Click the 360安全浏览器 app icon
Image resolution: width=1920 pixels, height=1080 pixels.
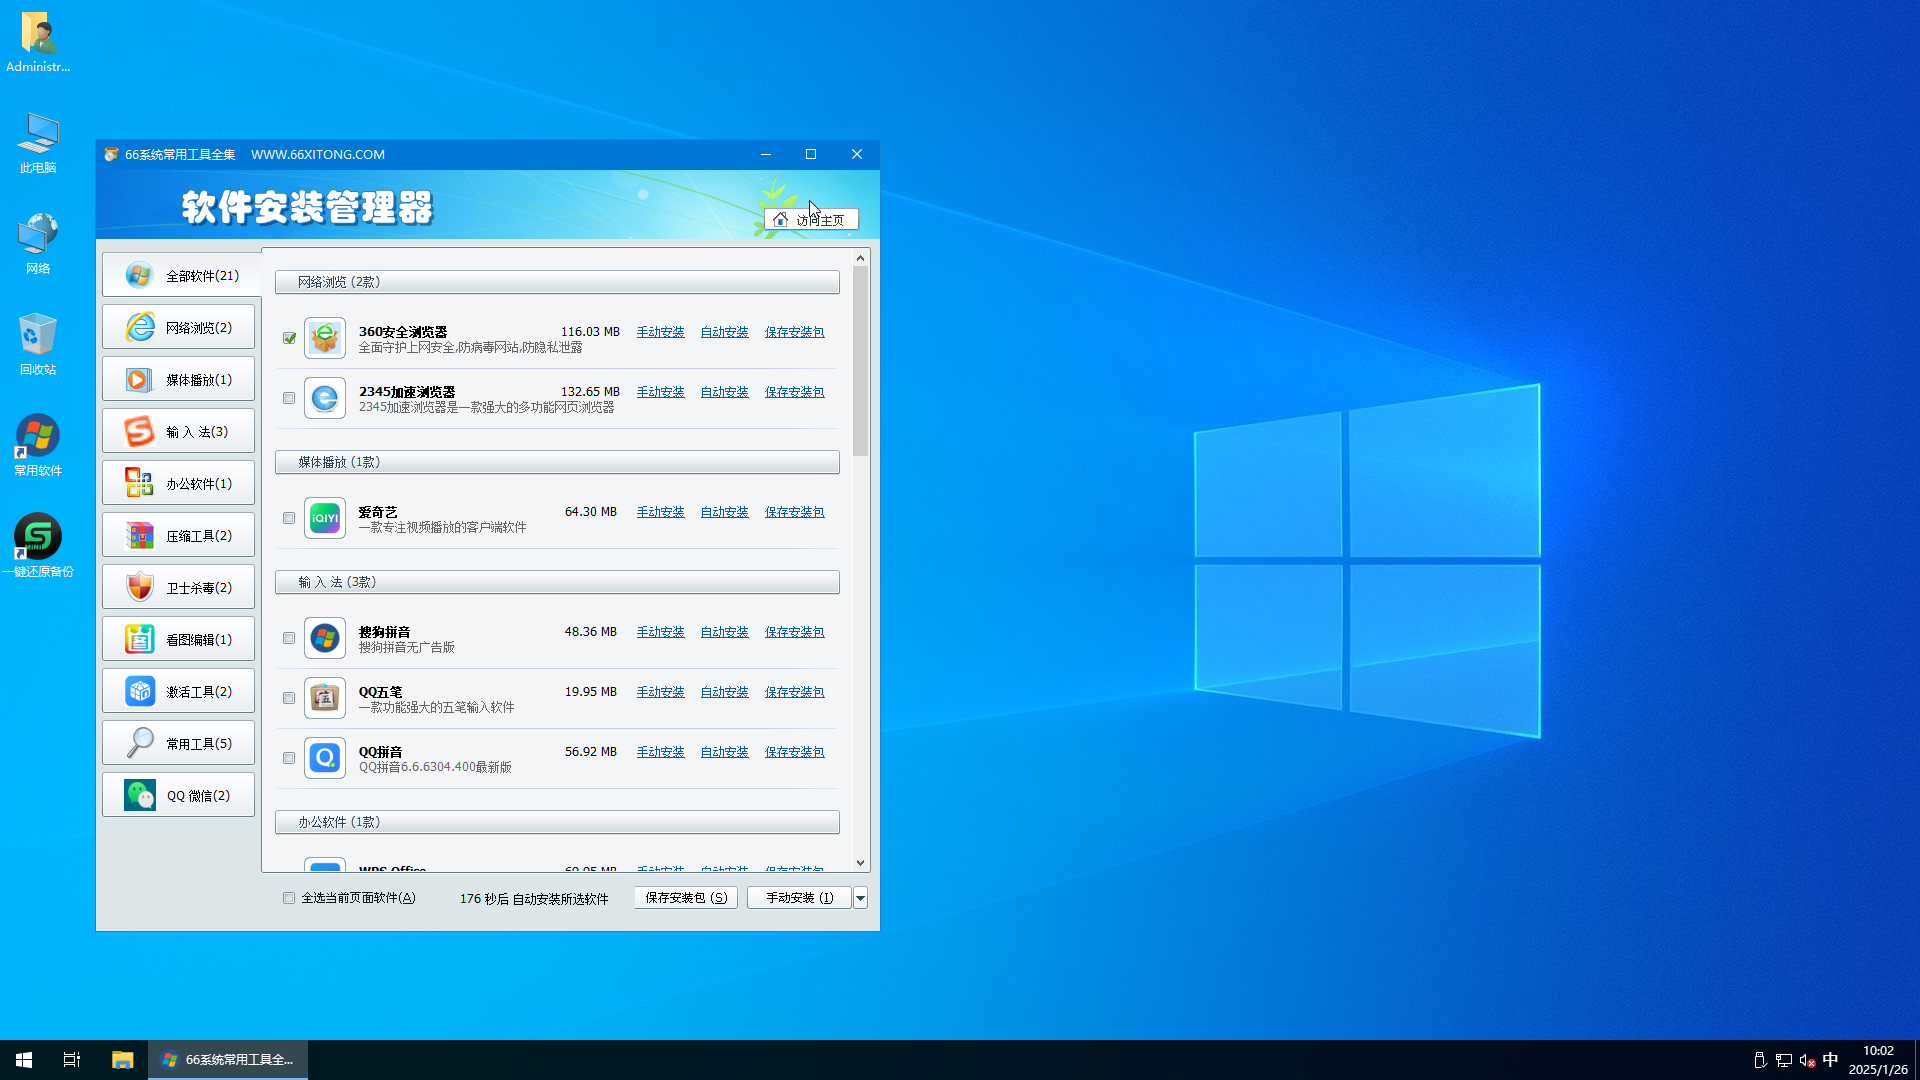click(325, 338)
